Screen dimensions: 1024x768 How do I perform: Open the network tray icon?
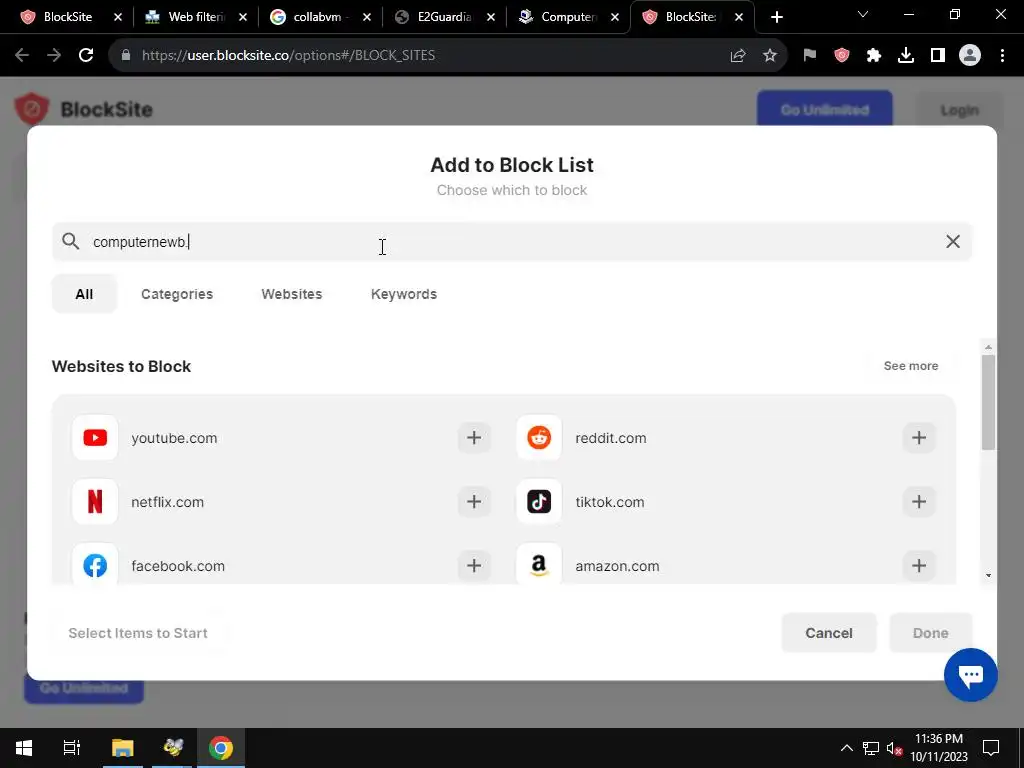871,748
